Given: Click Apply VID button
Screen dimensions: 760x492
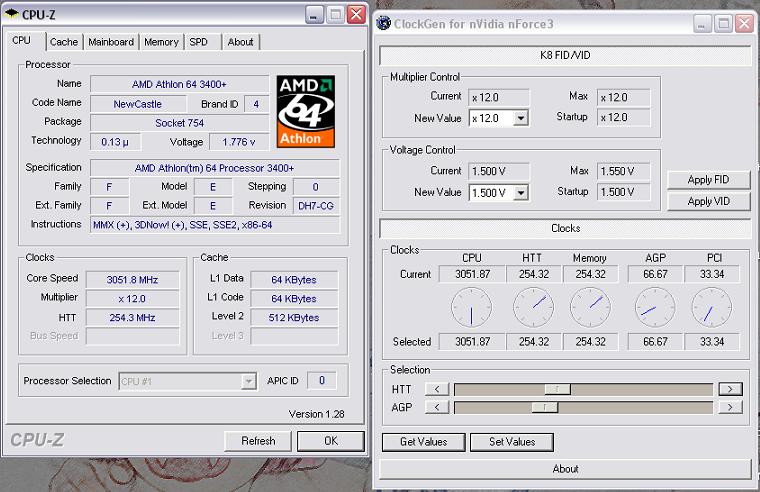Looking at the screenshot, I should point(708,201).
